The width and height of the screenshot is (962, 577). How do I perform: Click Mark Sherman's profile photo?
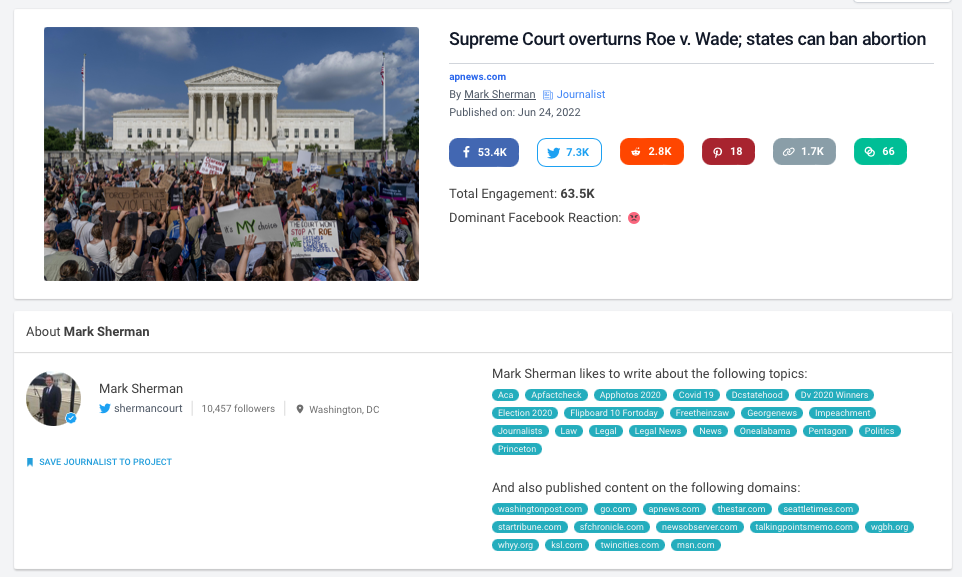53,399
